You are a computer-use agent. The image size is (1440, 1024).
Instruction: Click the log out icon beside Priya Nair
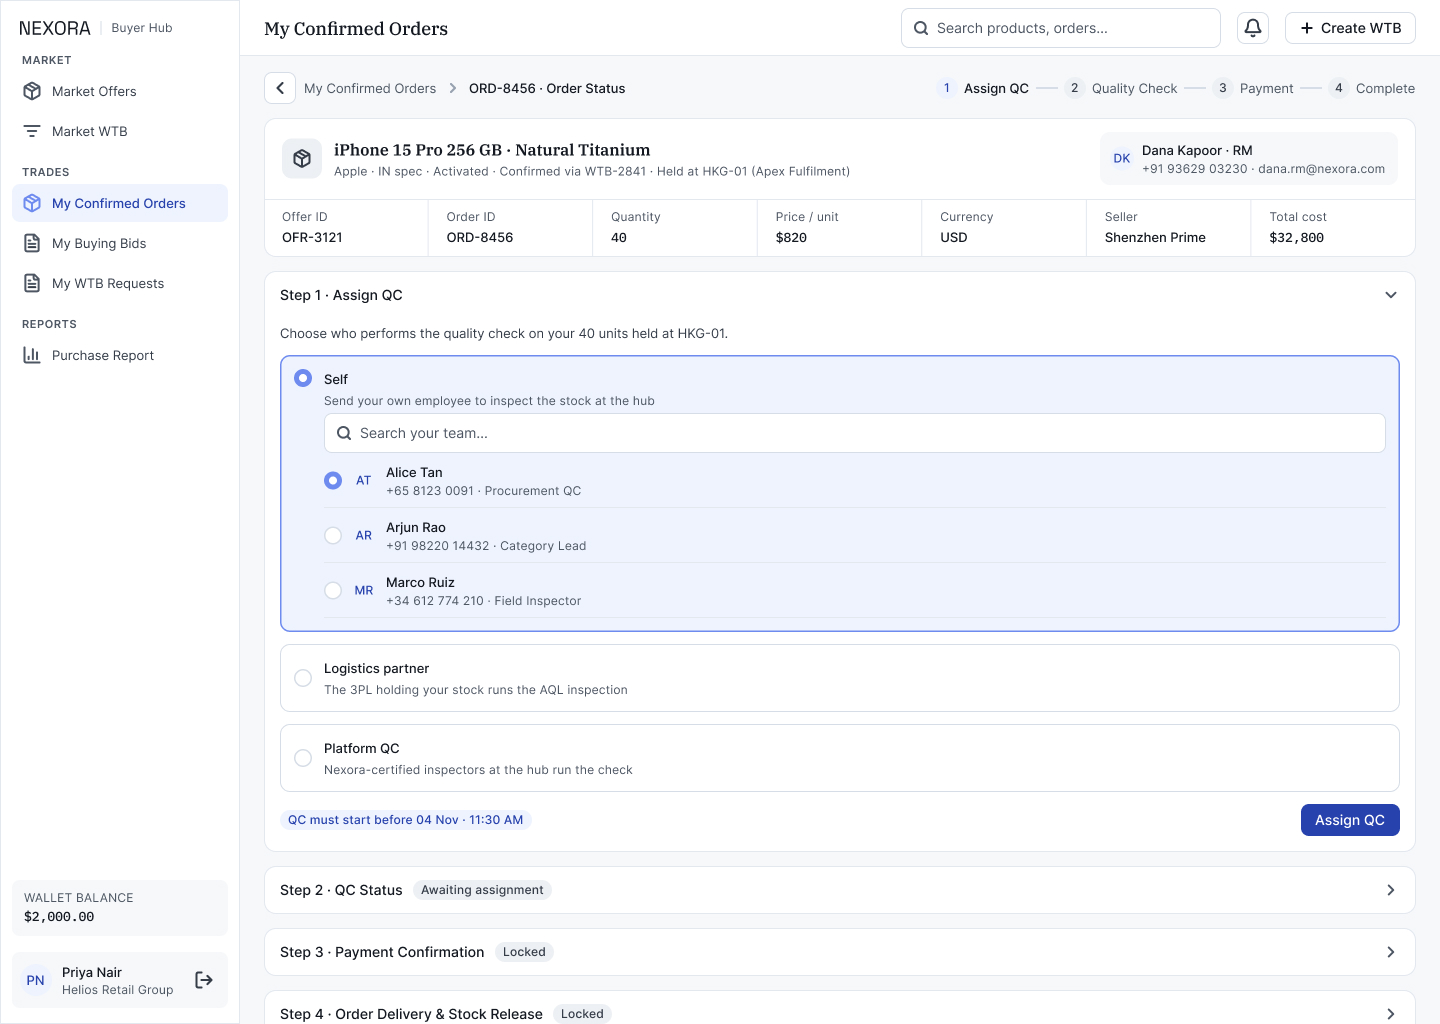coord(204,980)
